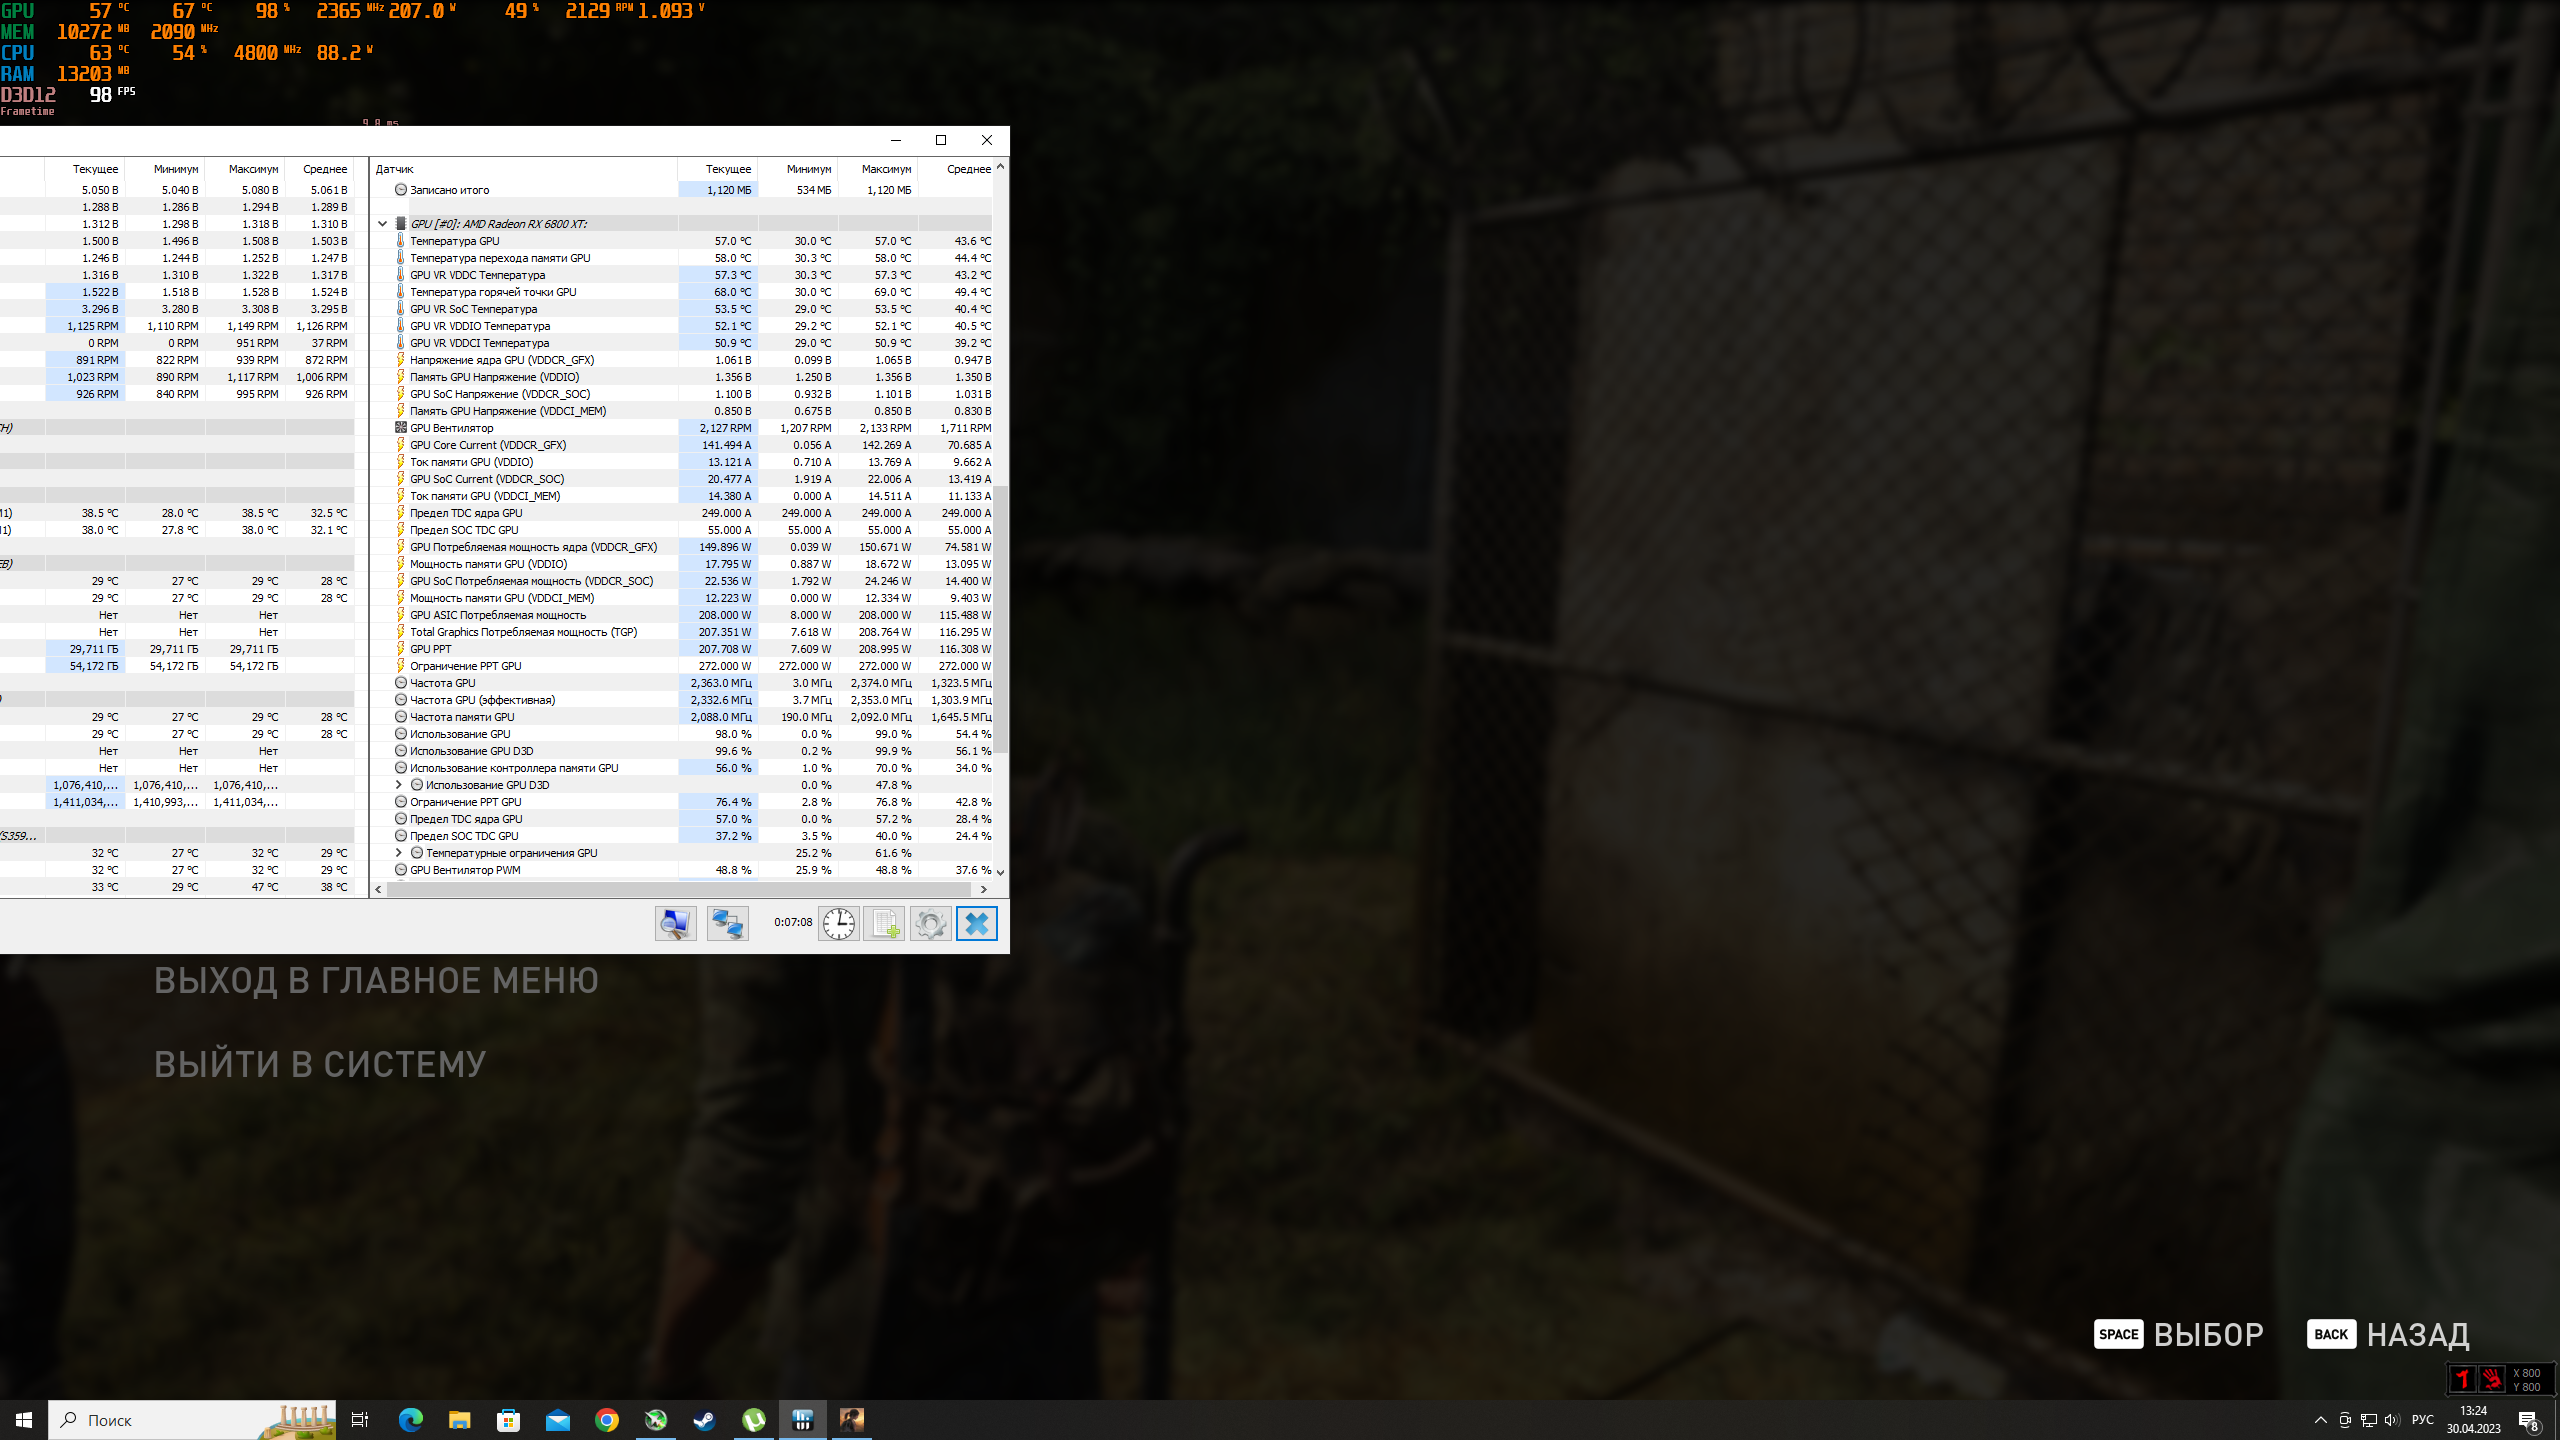
Task: Click the horizontal scrollbar right arrow
Action: coord(984,889)
